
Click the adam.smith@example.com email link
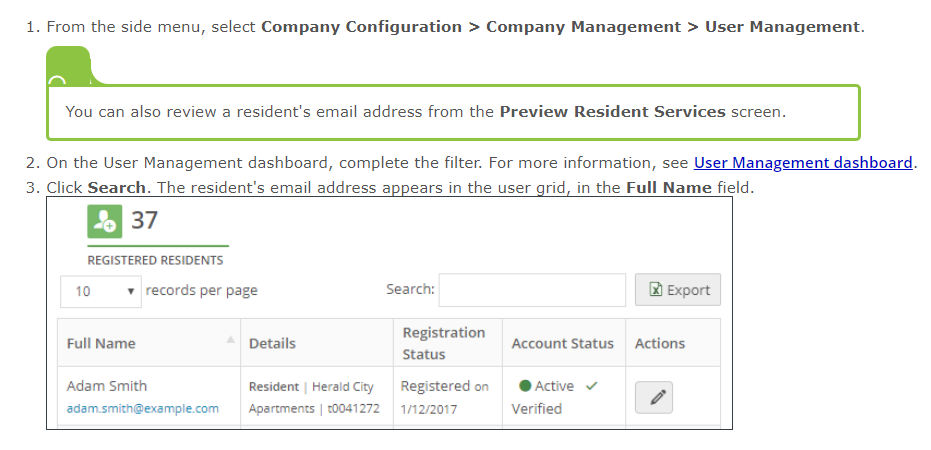142,408
